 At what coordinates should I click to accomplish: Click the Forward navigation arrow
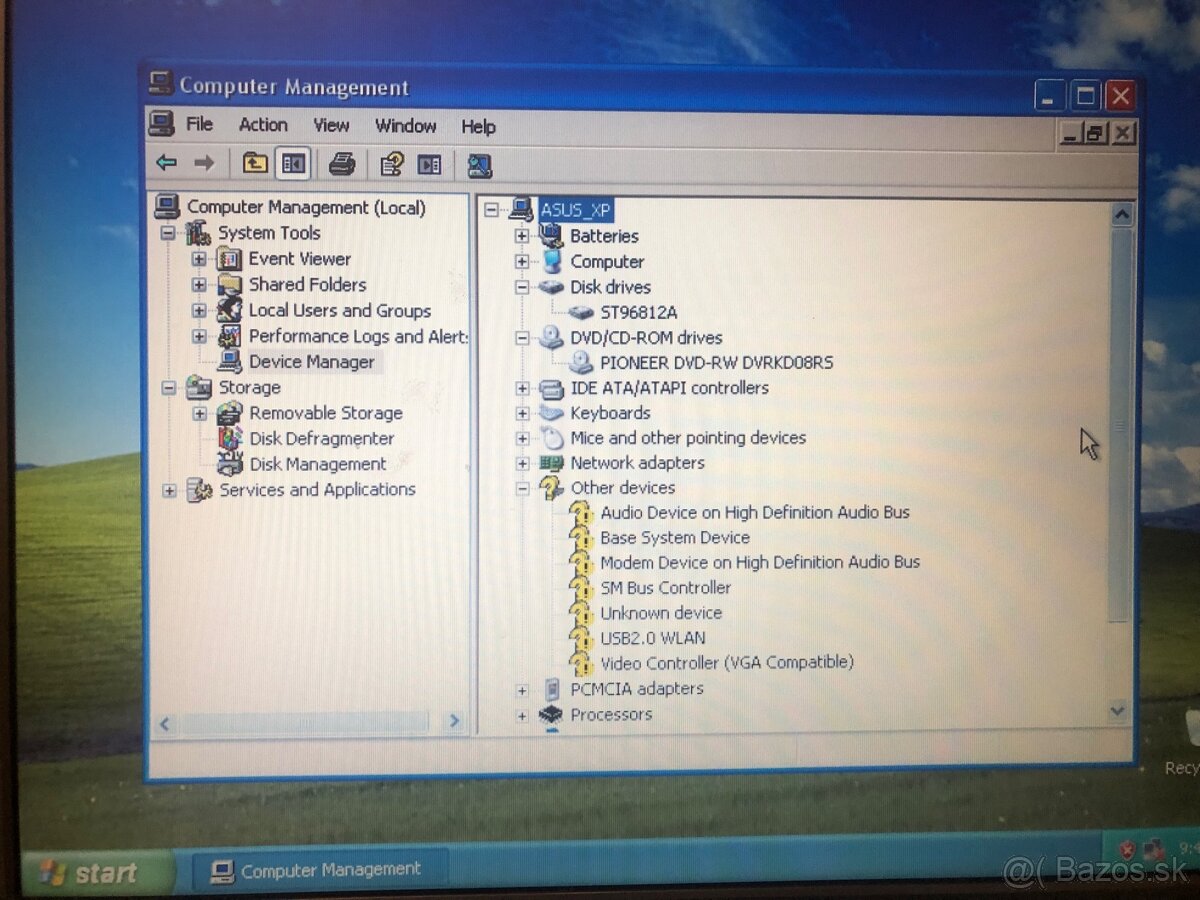pyautogui.click(x=204, y=163)
